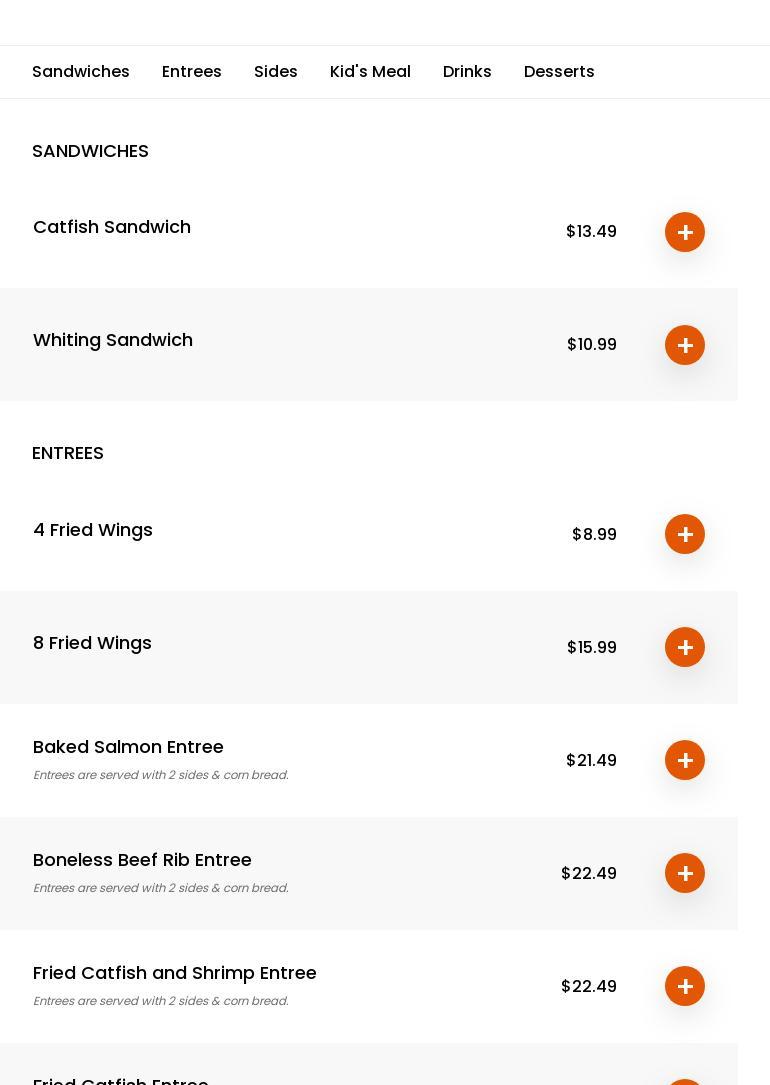Screen dimensions: 770x1085
Task: Add Whiting Sandwich with plus button
Action: 685,345
